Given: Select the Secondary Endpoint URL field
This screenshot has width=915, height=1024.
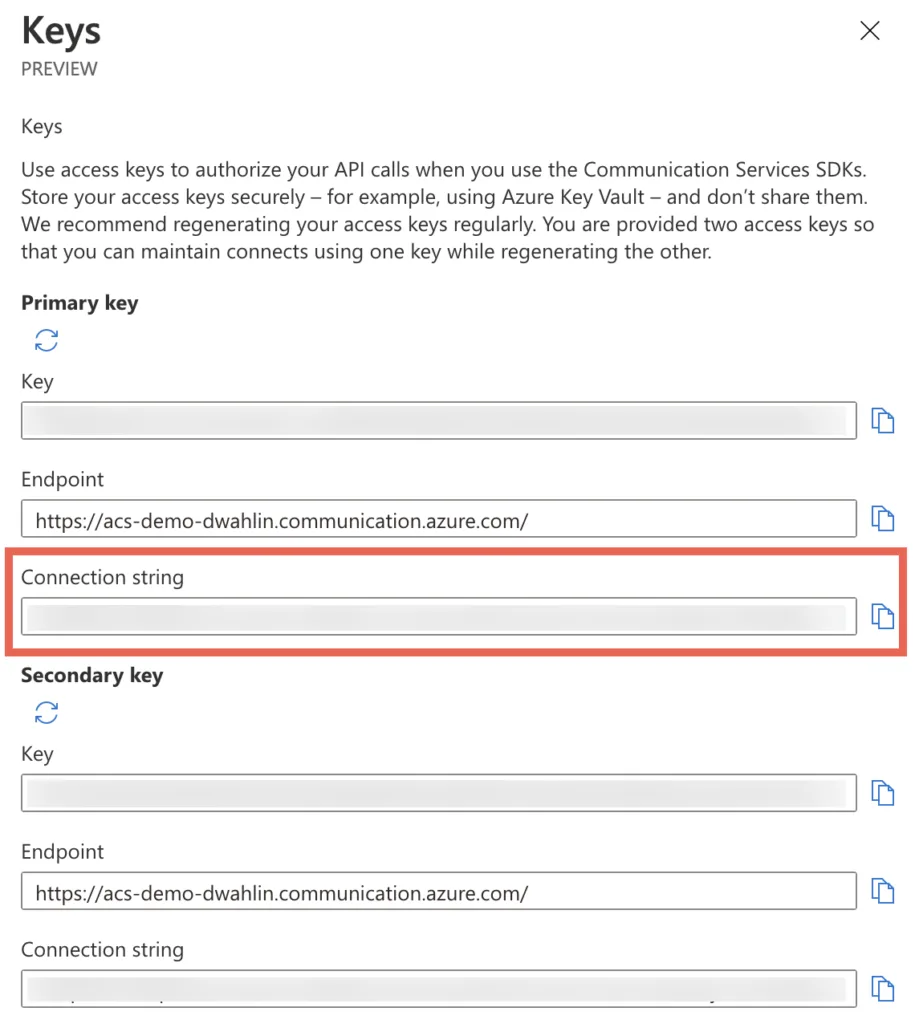Looking at the screenshot, I should [x=438, y=891].
